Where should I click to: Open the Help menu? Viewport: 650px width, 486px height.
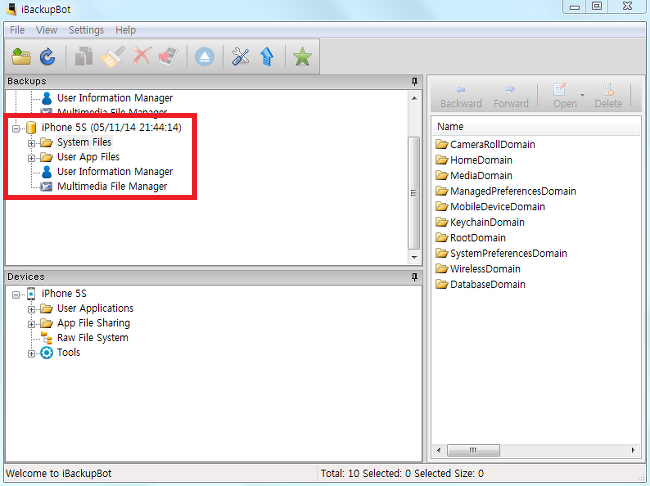pyautogui.click(x=126, y=30)
